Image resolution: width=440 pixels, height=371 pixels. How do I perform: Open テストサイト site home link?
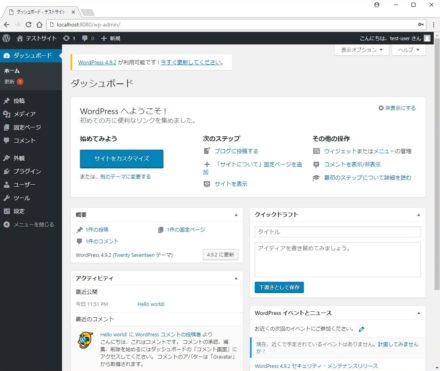point(37,38)
